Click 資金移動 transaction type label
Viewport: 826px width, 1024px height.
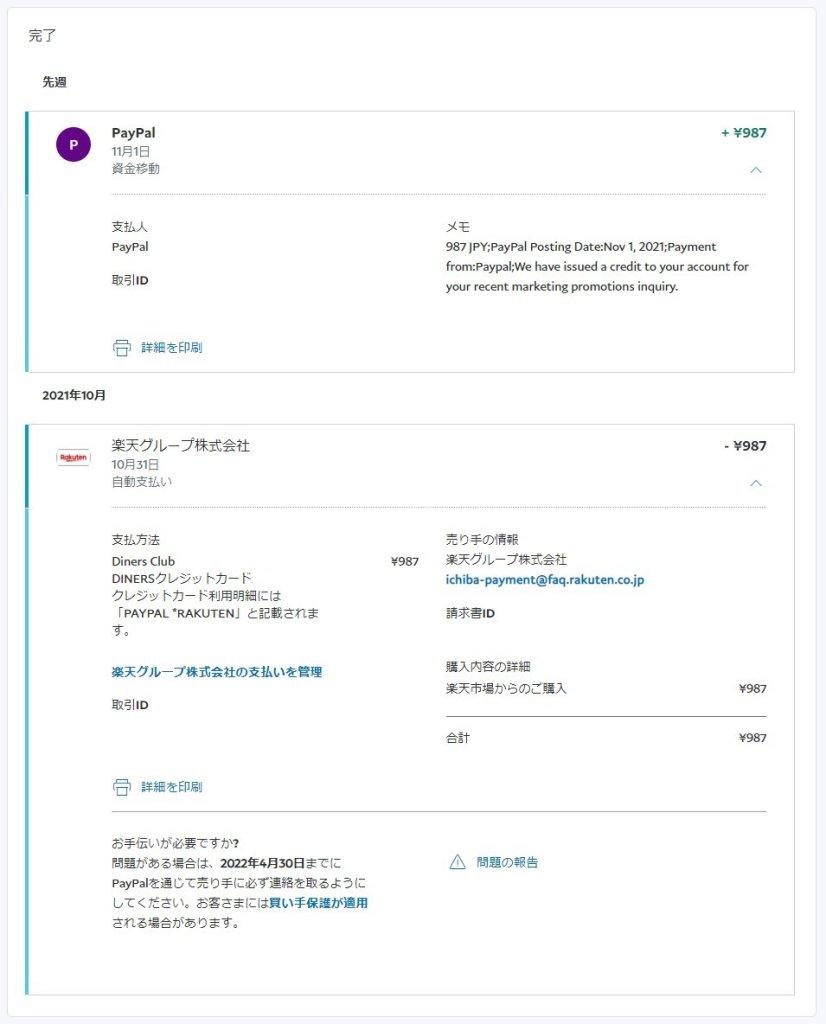(135, 168)
